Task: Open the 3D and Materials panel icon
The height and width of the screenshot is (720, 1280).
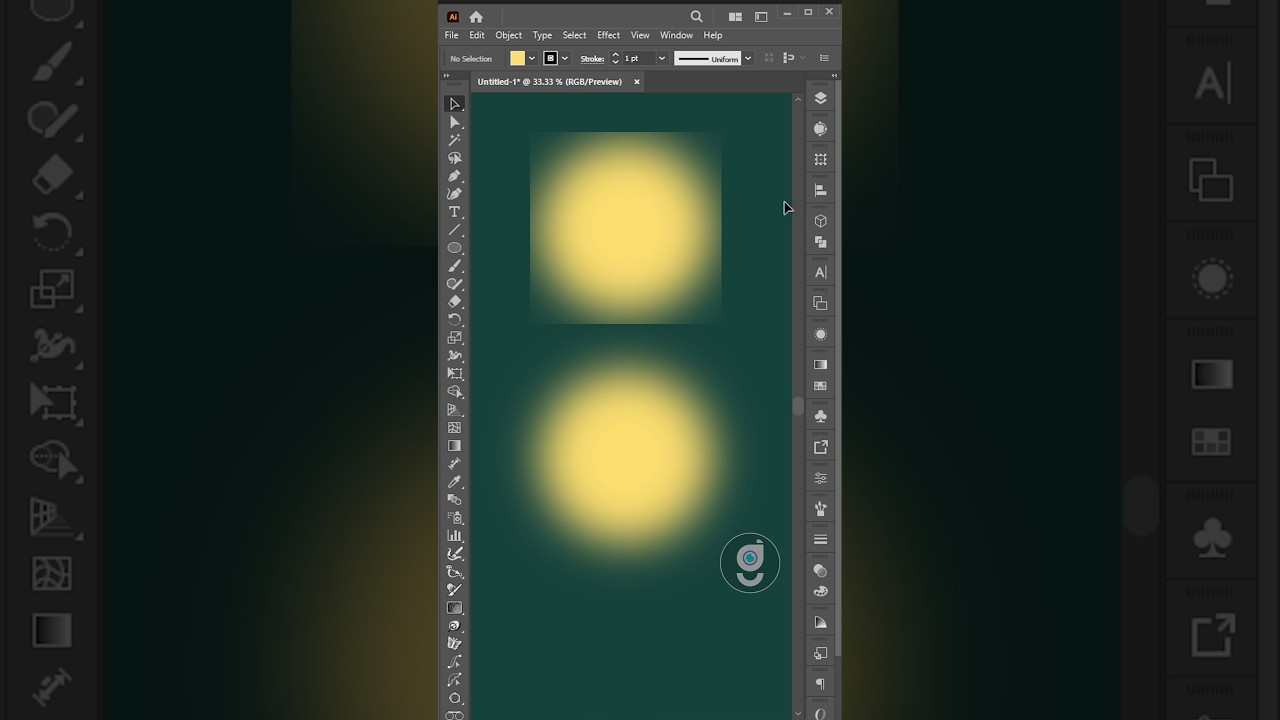Action: (820, 221)
